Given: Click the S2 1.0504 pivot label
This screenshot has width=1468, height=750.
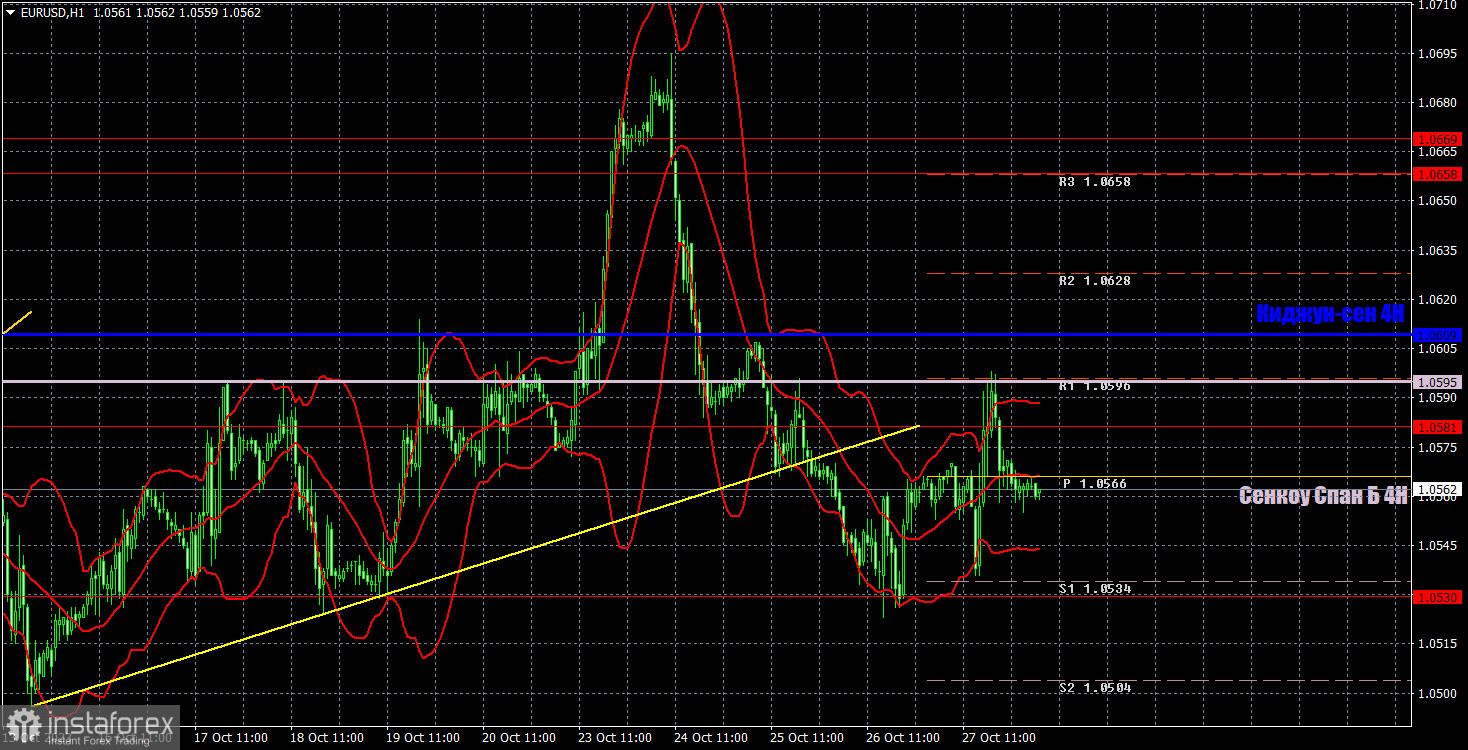Looking at the screenshot, I should 1095,688.
